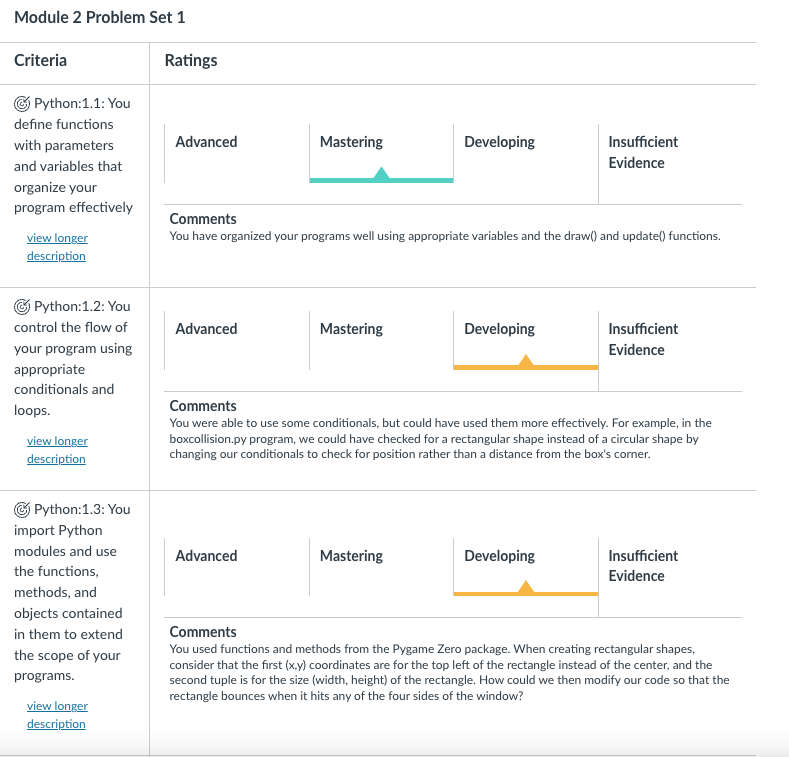Viewport: 789px width, 757px height.
Task: Click the outcome icon beside Python:1.2
Action: tap(22, 306)
